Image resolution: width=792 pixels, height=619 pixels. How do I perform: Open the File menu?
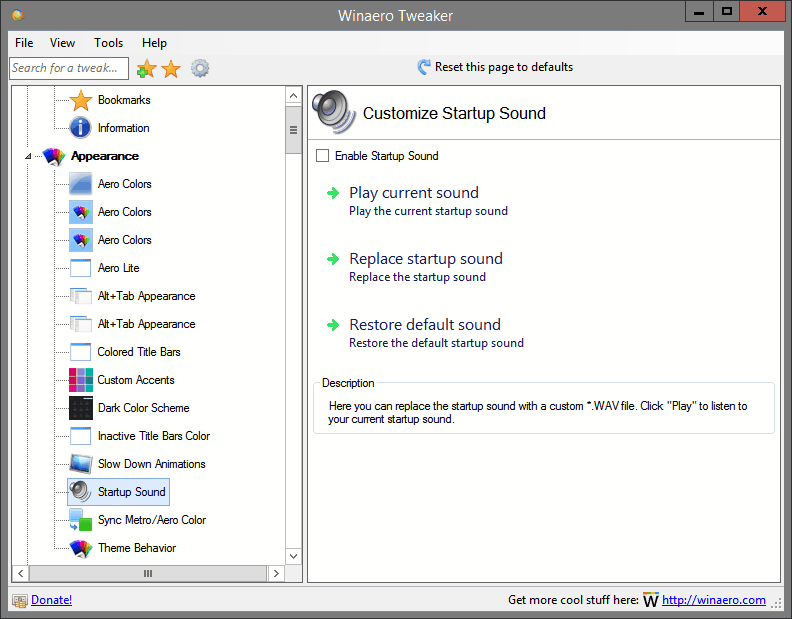point(24,43)
